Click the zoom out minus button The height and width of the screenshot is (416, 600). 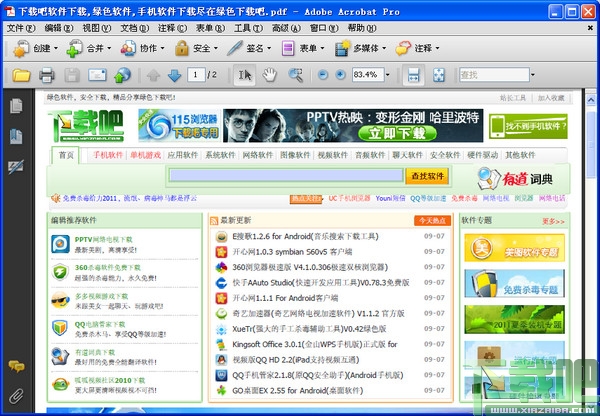[x=323, y=75]
